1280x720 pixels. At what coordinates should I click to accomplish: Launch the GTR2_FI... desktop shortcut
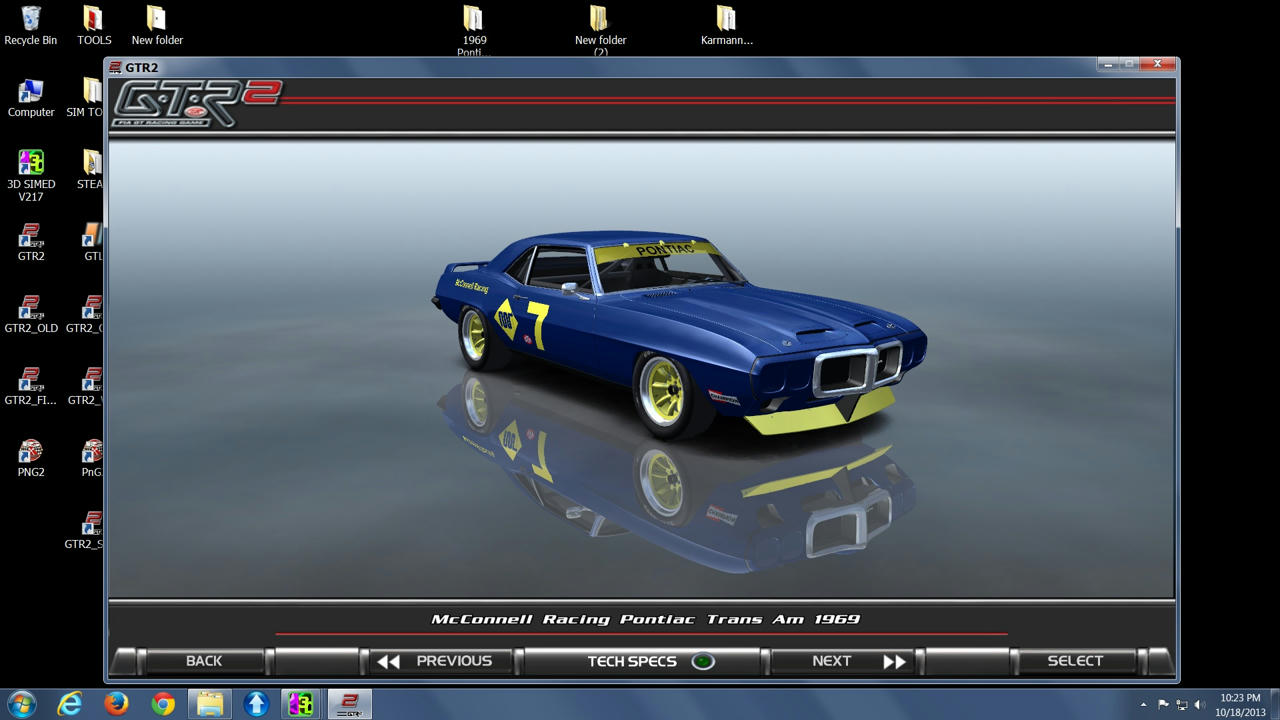[x=31, y=386]
